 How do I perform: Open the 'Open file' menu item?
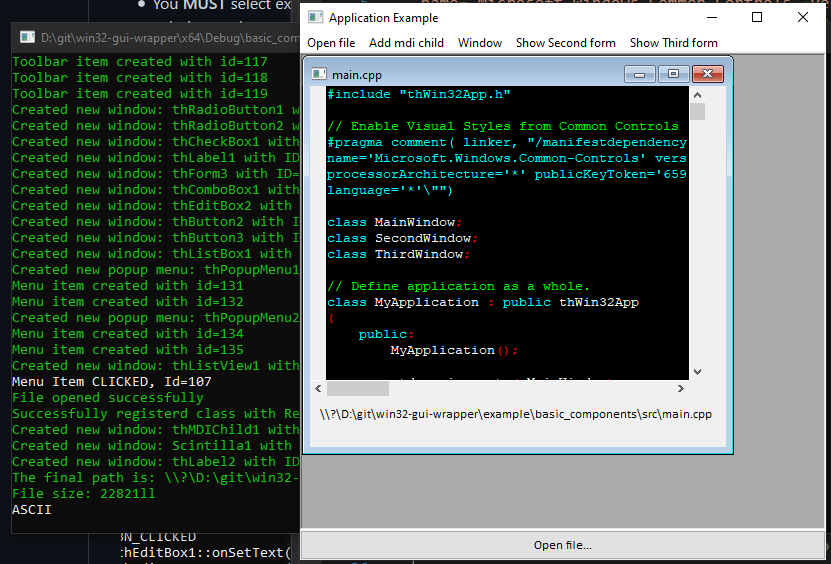pyautogui.click(x=331, y=43)
